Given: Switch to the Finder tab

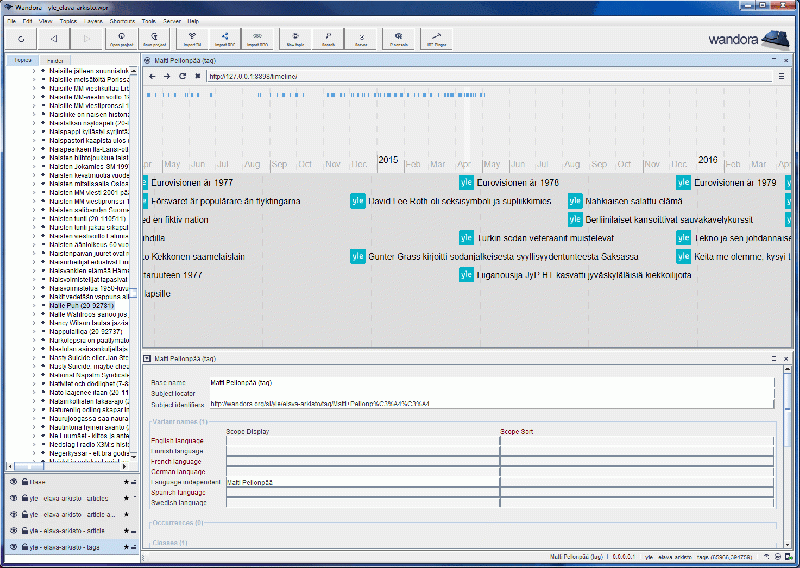Looking at the screenshot, I should point(55,60).
